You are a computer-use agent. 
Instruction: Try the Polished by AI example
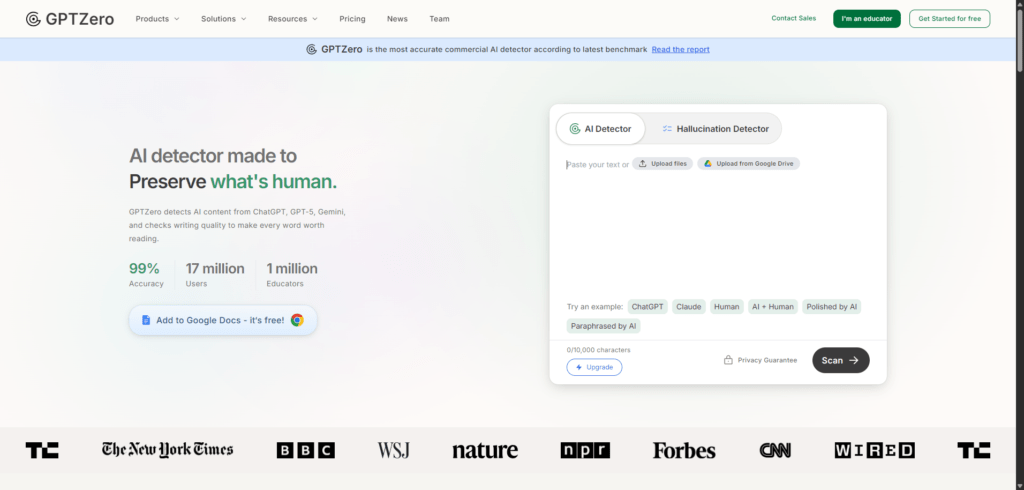(831, 306)
